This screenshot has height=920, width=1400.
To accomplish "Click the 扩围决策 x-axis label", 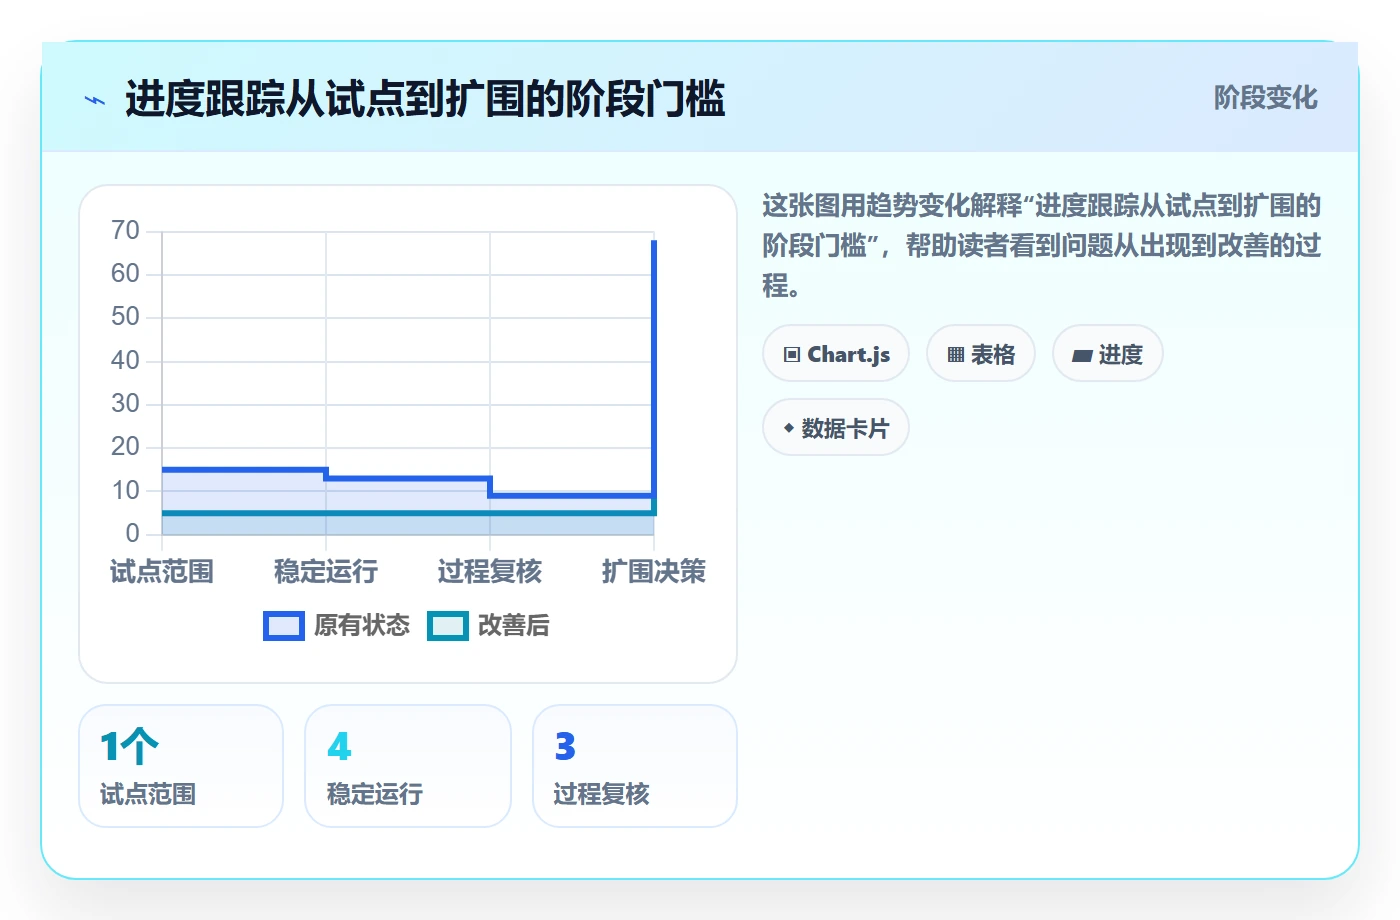I will coord(654,571).
